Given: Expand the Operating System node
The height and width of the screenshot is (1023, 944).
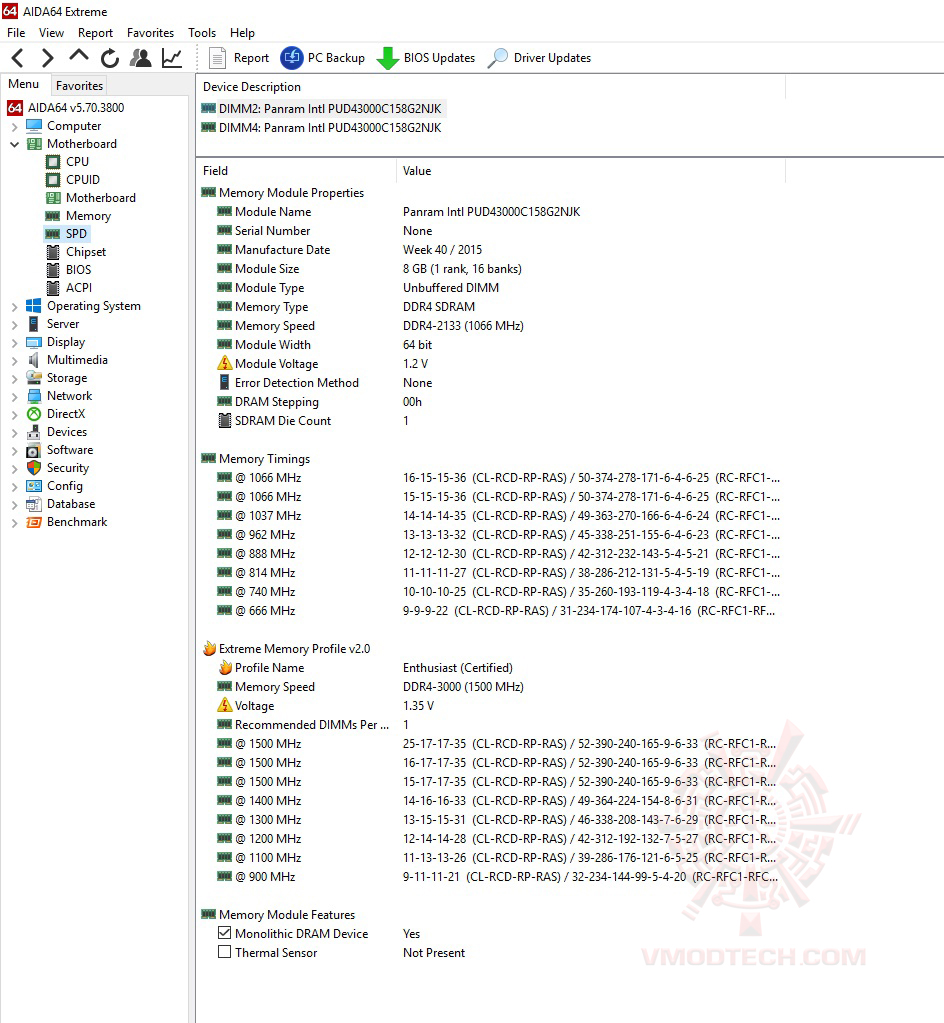Looking at the screenshot, I should (14, 307).
